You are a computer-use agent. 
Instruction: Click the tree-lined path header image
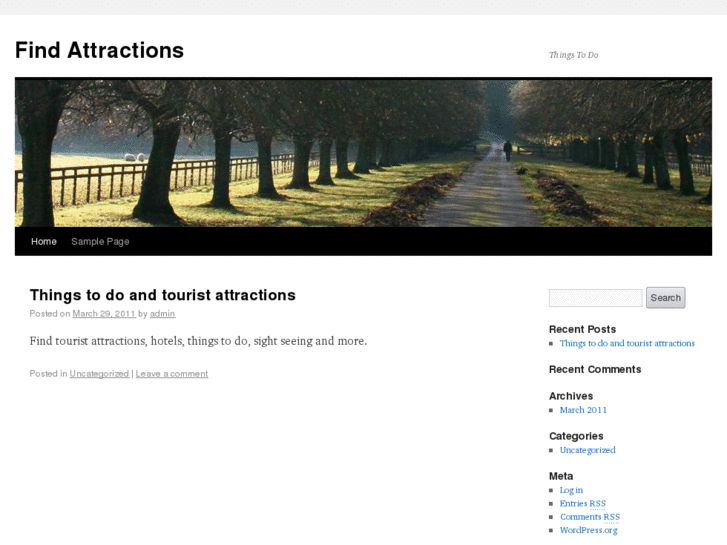tap(364, 153)
